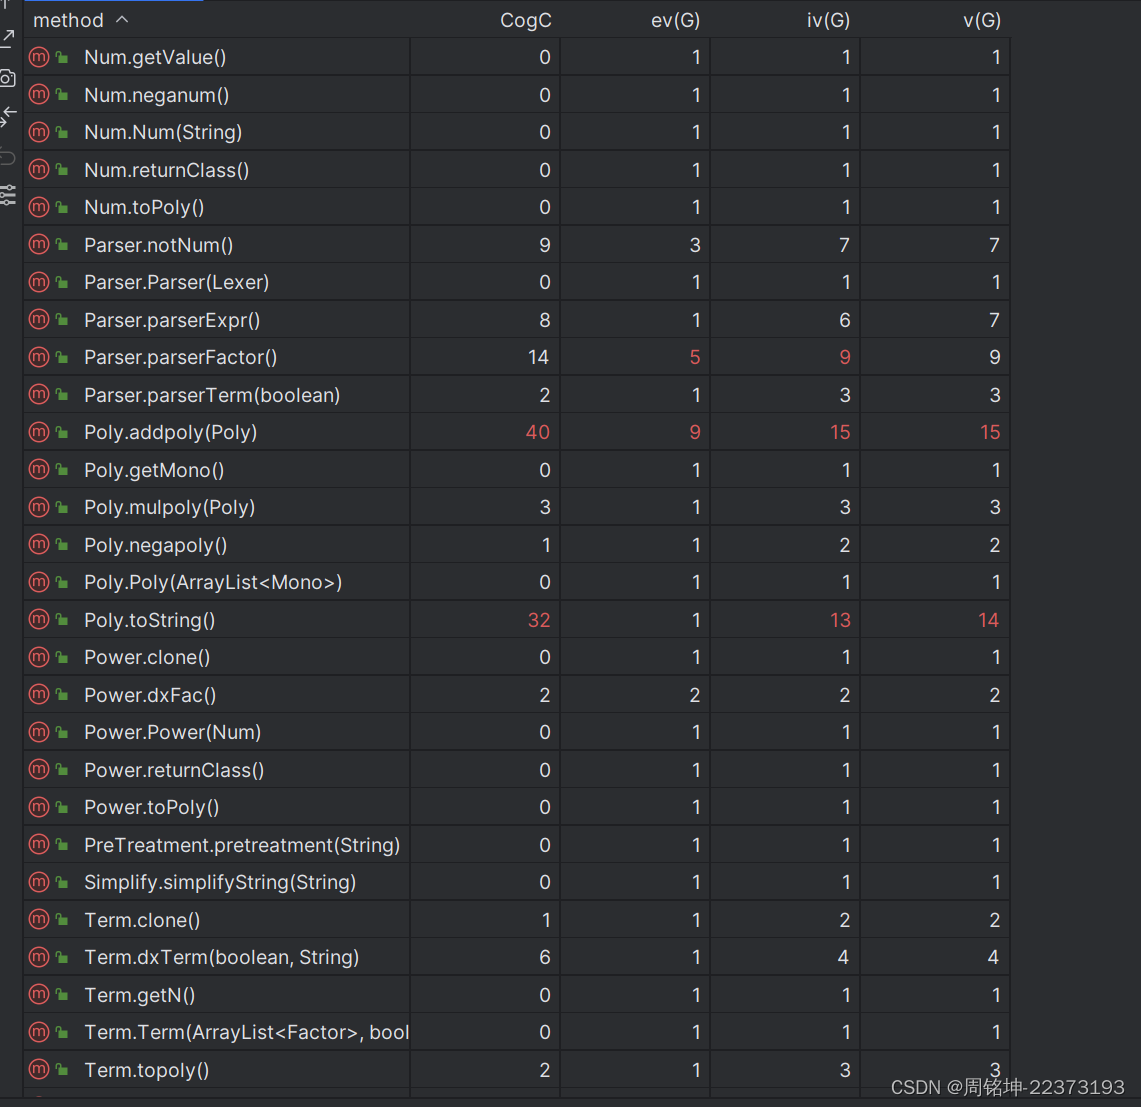Image resolution: width=1141 pixels, height=1107 pixels.
Task: Select the Num.toPoly() row
Action: tap(517, 207)
